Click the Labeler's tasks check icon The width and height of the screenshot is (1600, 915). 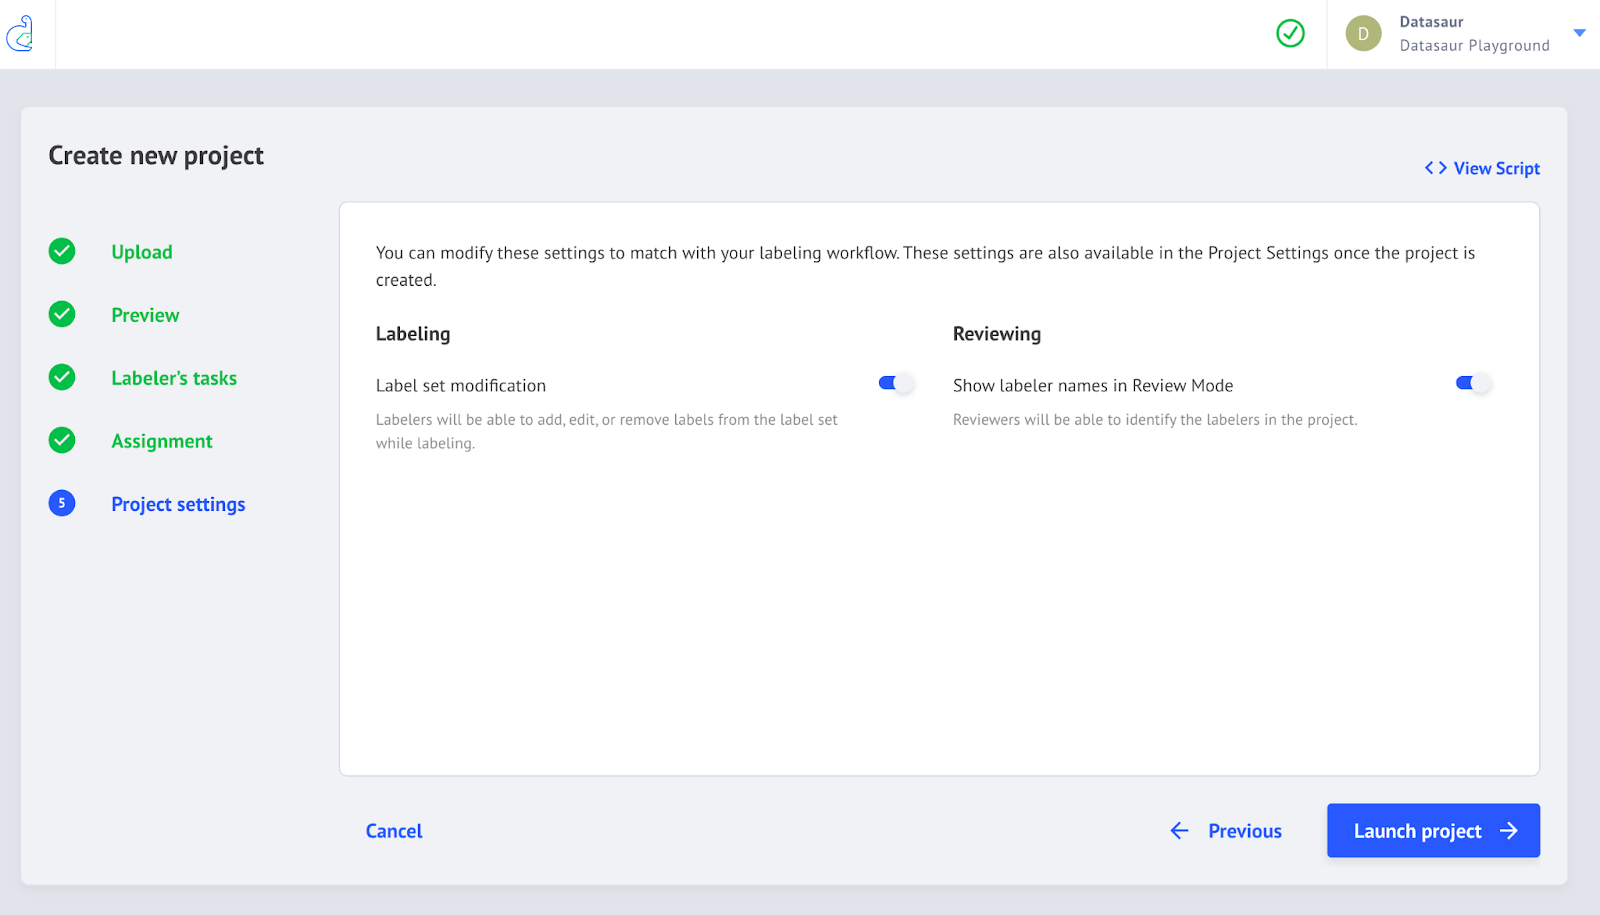(61, 377)
